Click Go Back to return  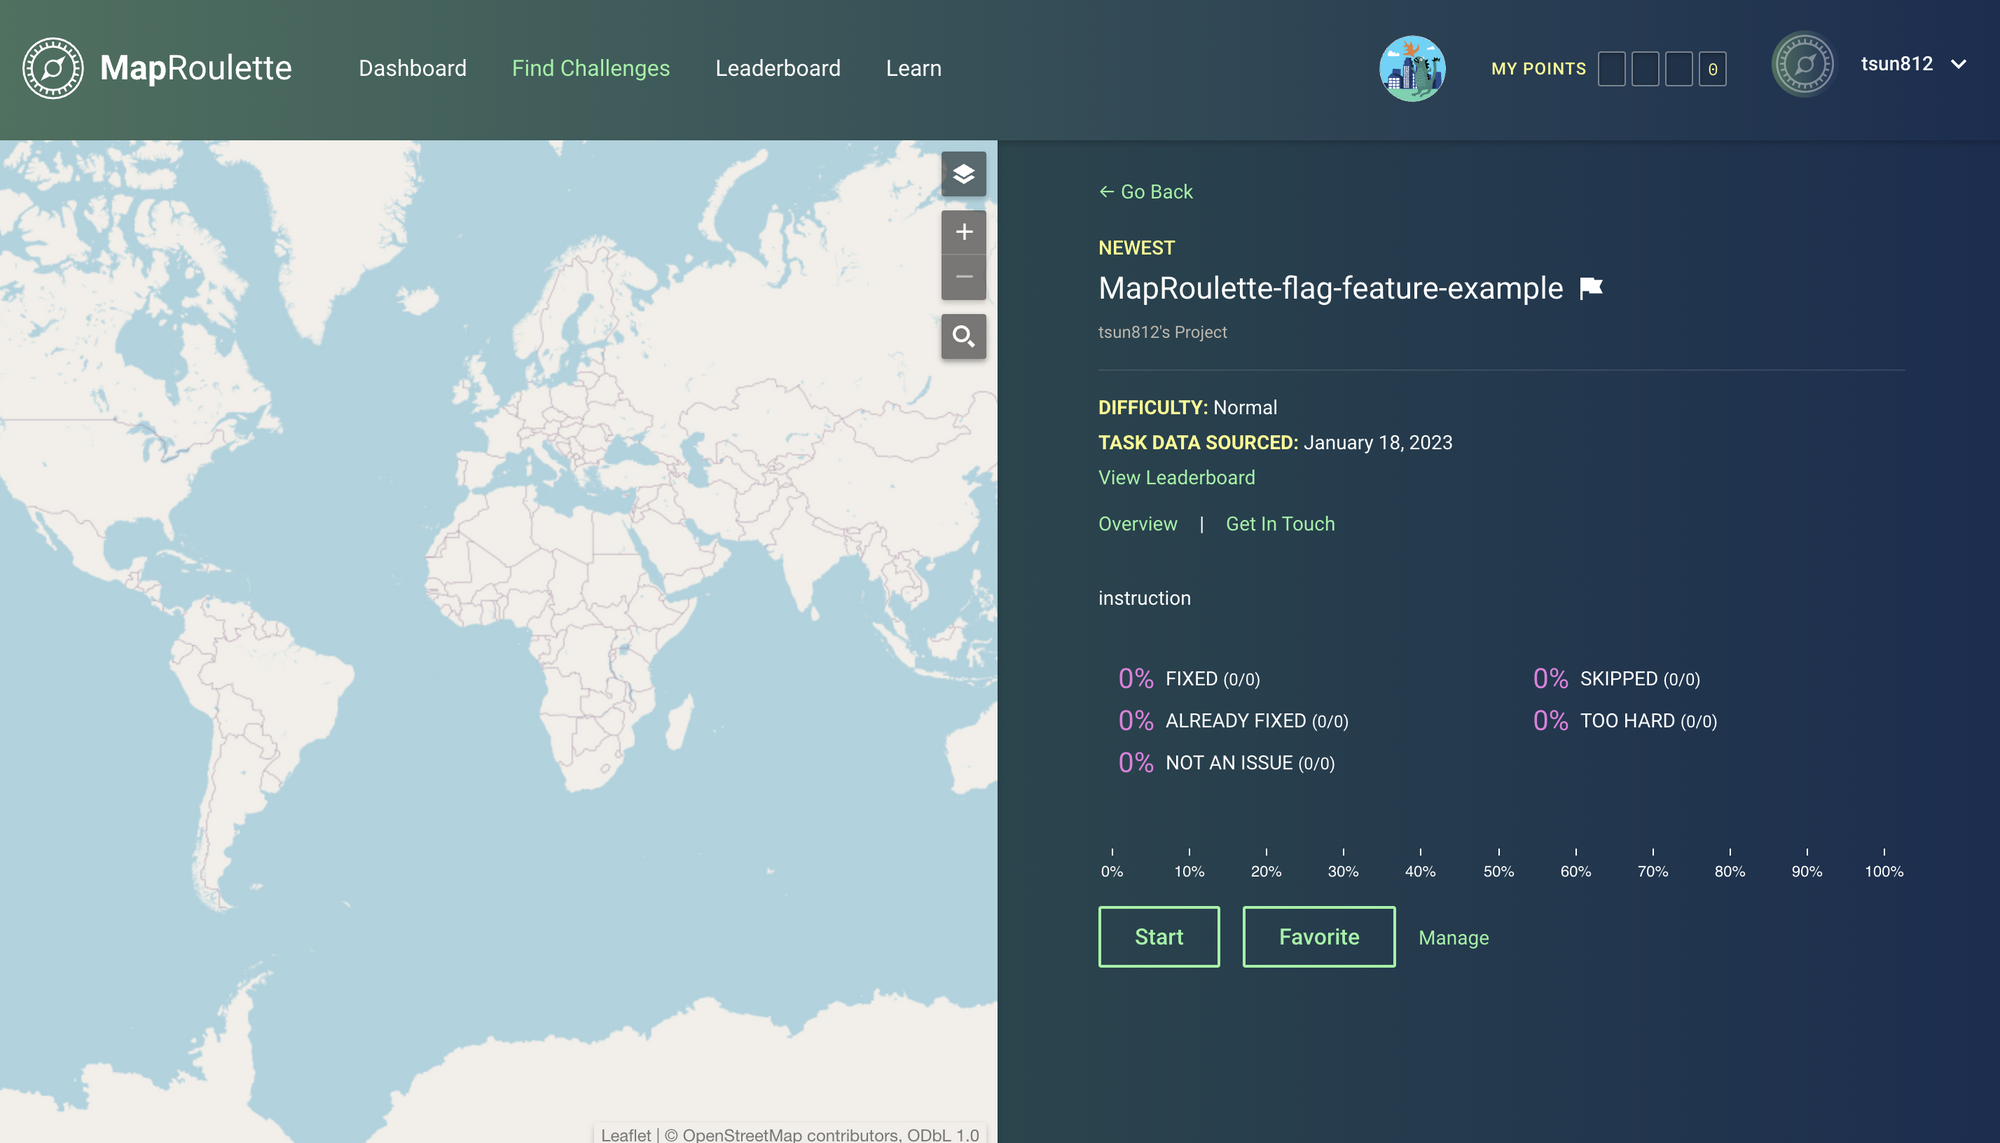click(1145, 191)
